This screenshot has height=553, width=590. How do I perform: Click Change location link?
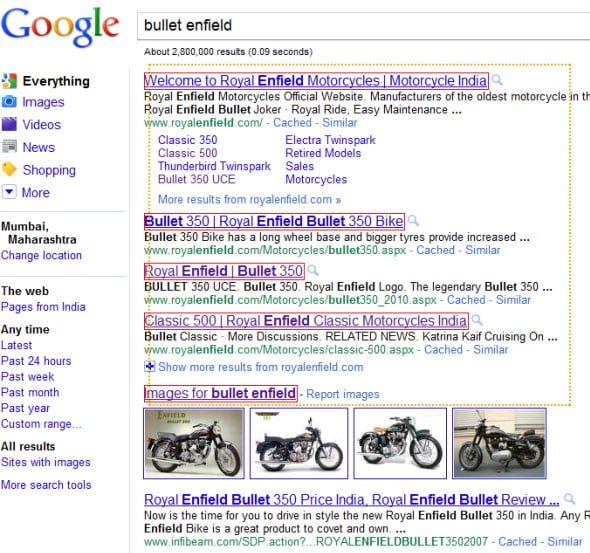tap(41, 255)
